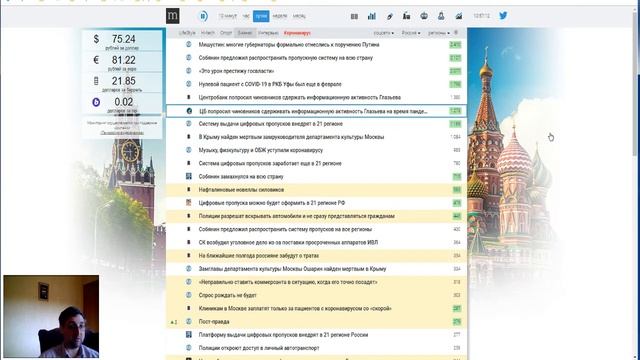The image size is (640, 360).
Task: Expand the 'Россия' country dropdown
Action: (x=411, y=33)
